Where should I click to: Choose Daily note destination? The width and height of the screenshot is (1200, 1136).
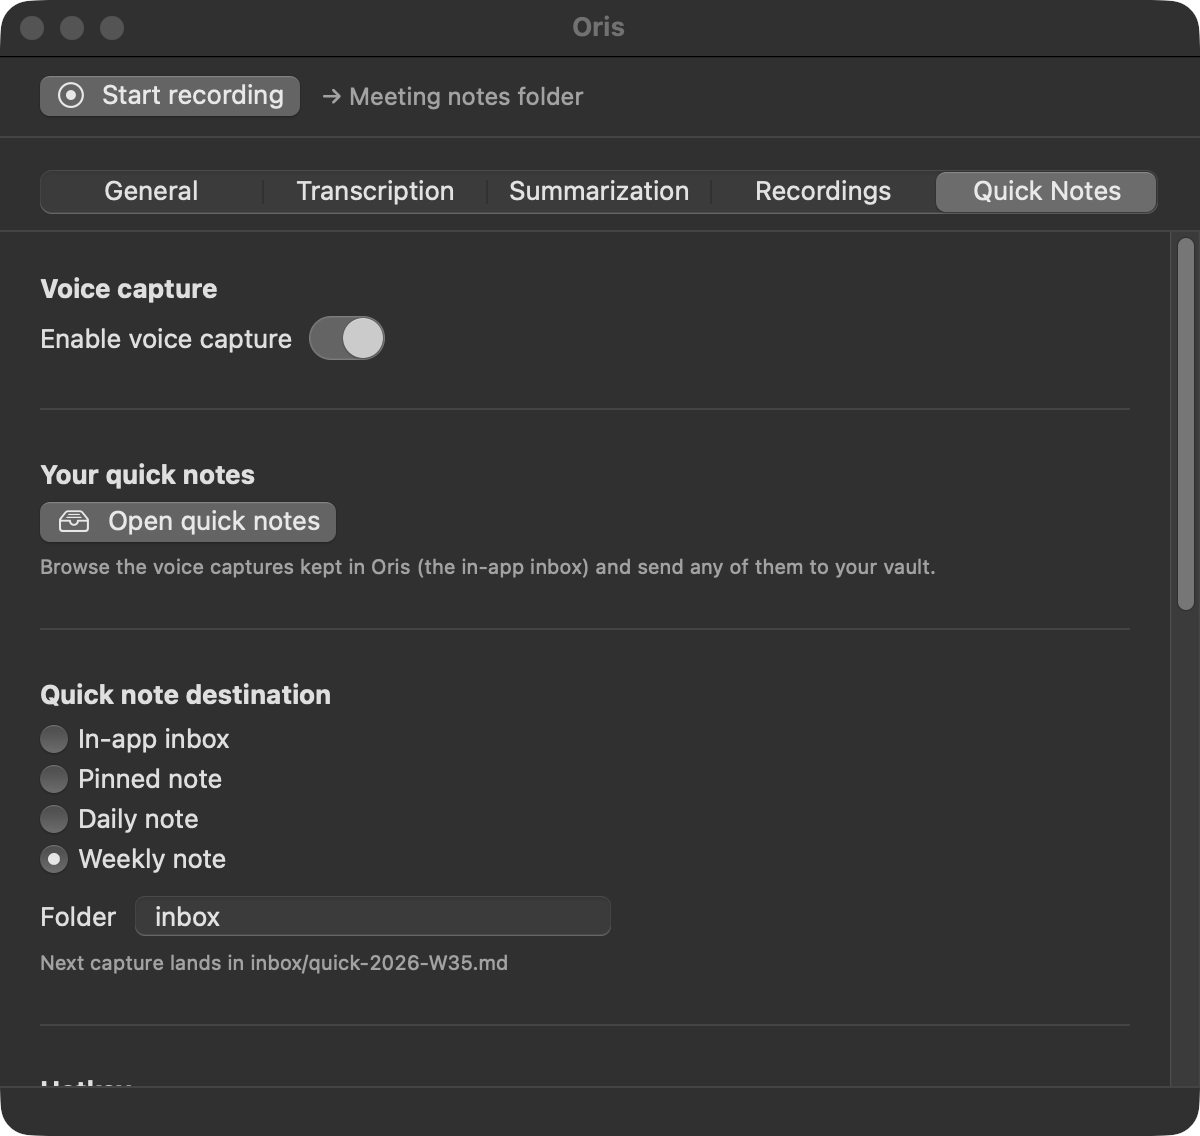tap(54, 819)
